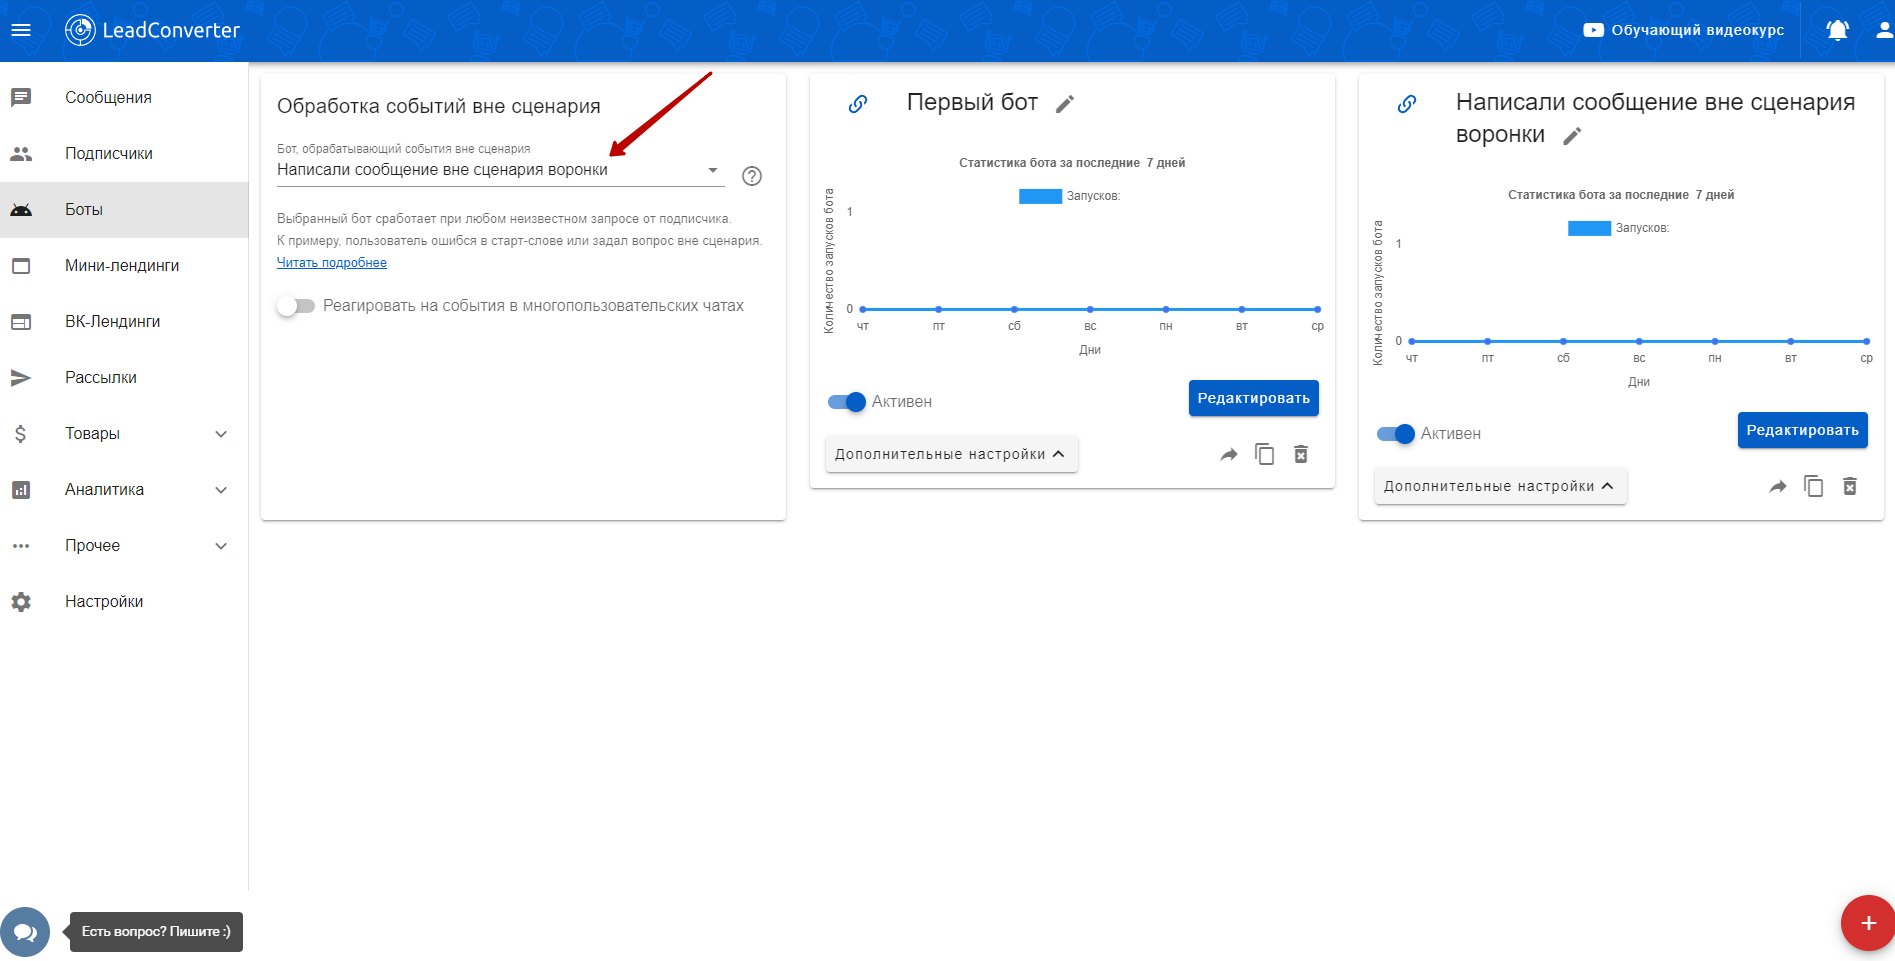
Task: Toggle Активен switch for Написали сообщение bot
Action: (x=1396, y=434)
